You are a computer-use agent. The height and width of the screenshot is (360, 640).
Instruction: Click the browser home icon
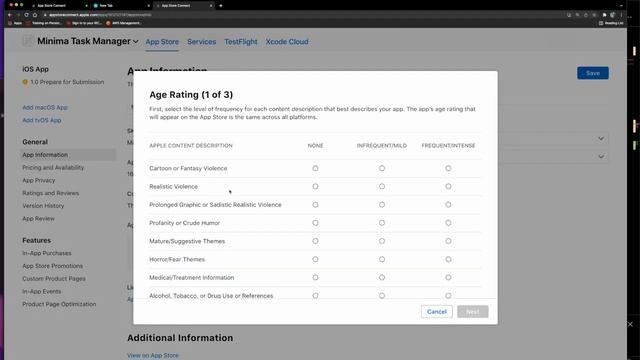click(35, 15)
